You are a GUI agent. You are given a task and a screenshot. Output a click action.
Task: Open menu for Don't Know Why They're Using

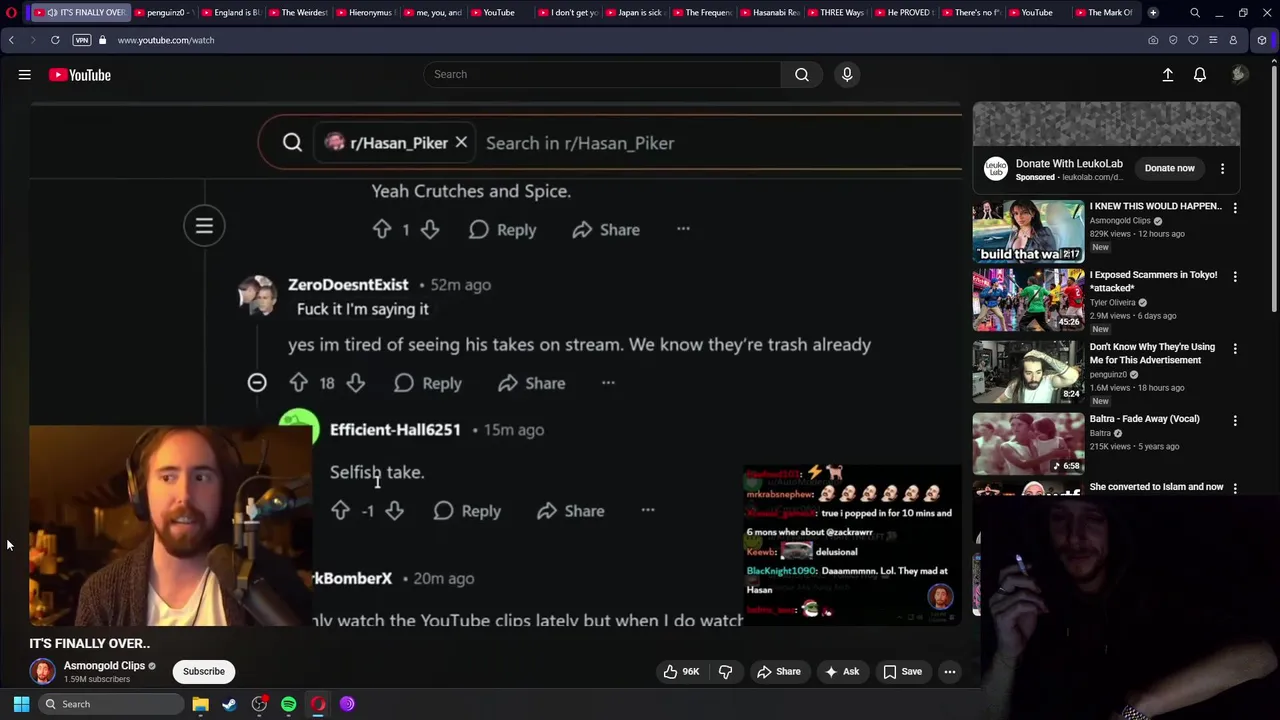[x=1235, y=348]
